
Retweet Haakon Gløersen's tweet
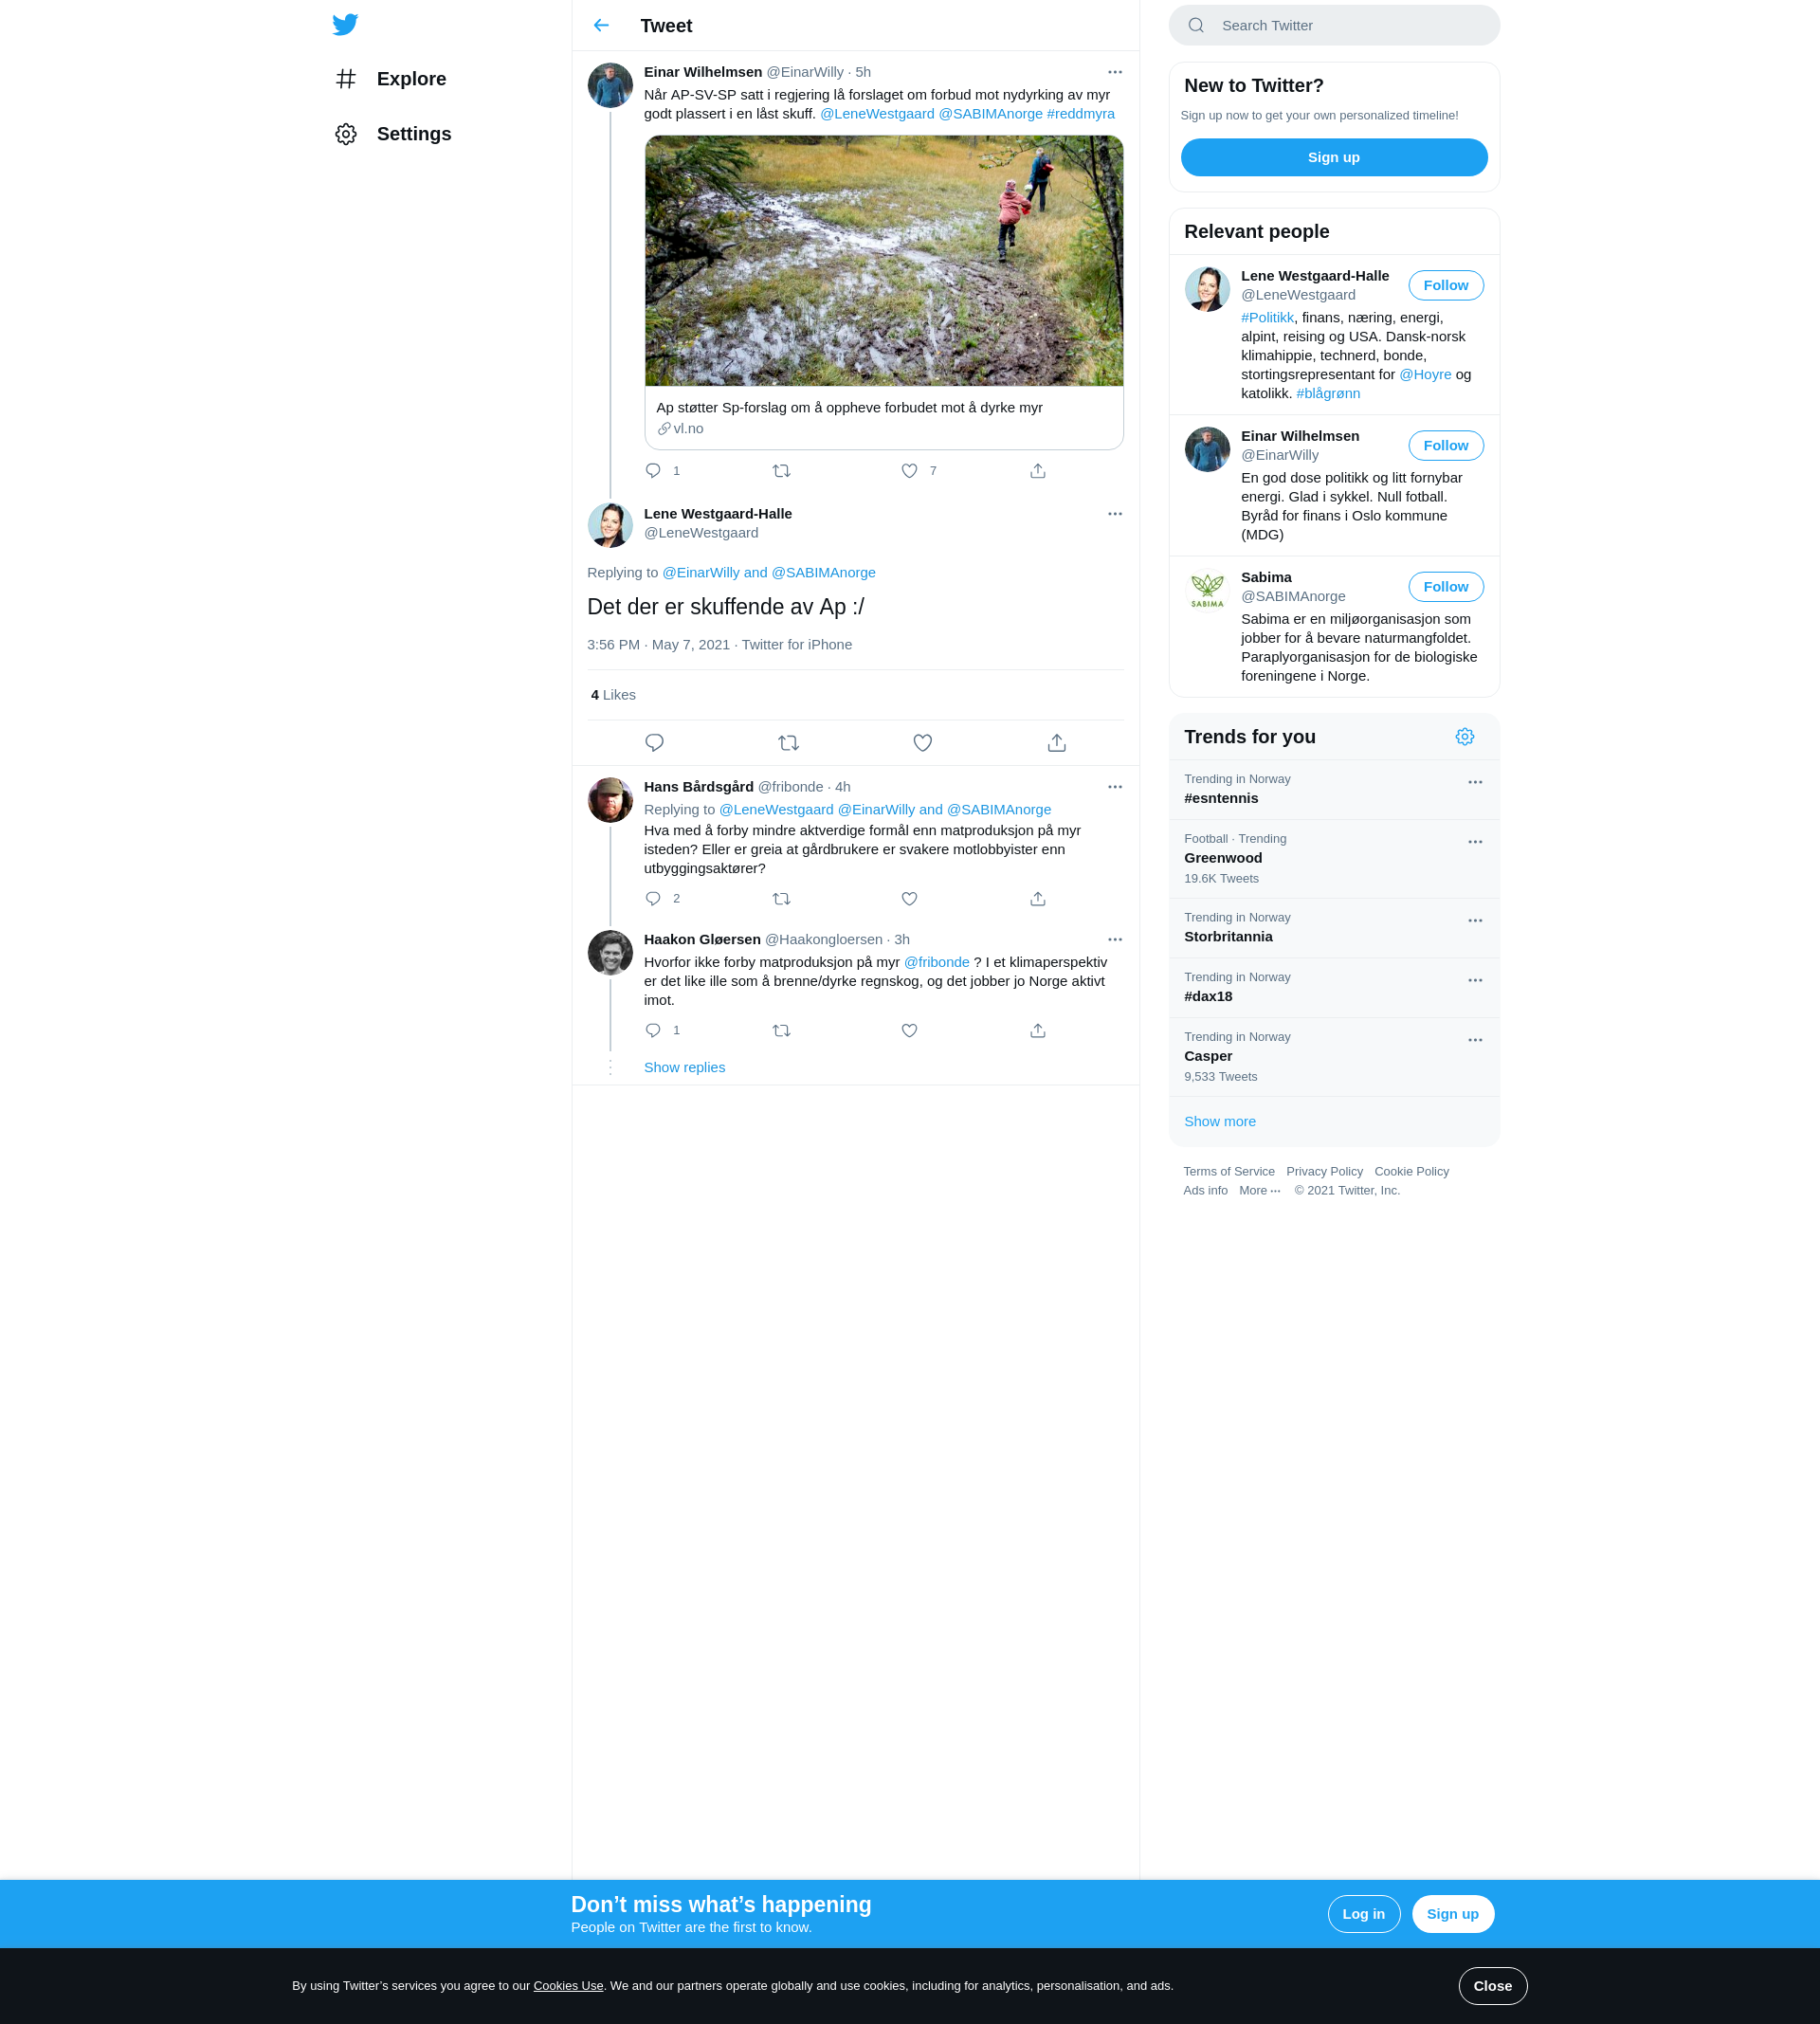pos(782,1030)
